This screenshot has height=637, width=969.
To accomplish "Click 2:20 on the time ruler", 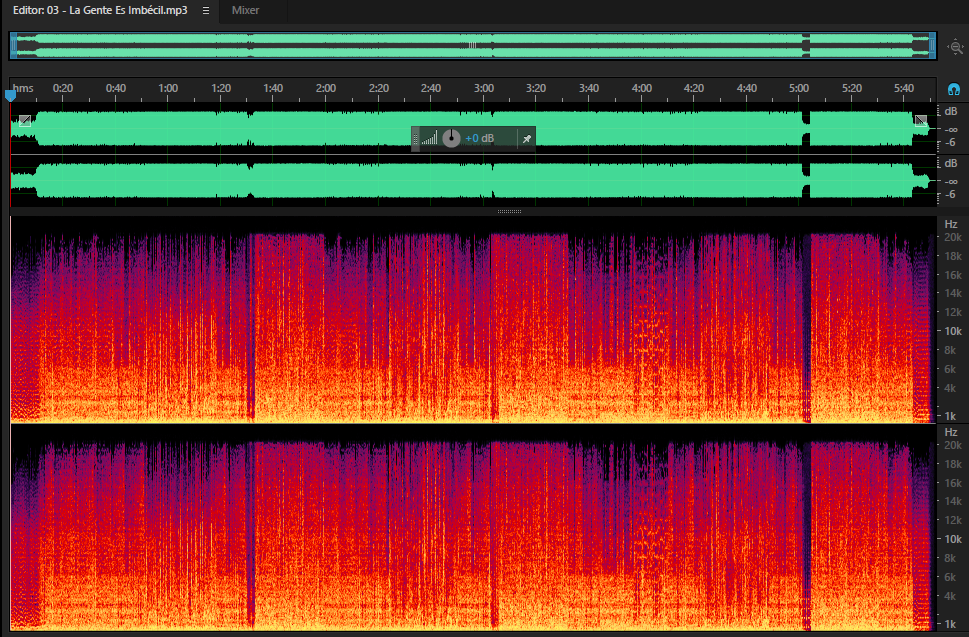I will tap(378, 88).
